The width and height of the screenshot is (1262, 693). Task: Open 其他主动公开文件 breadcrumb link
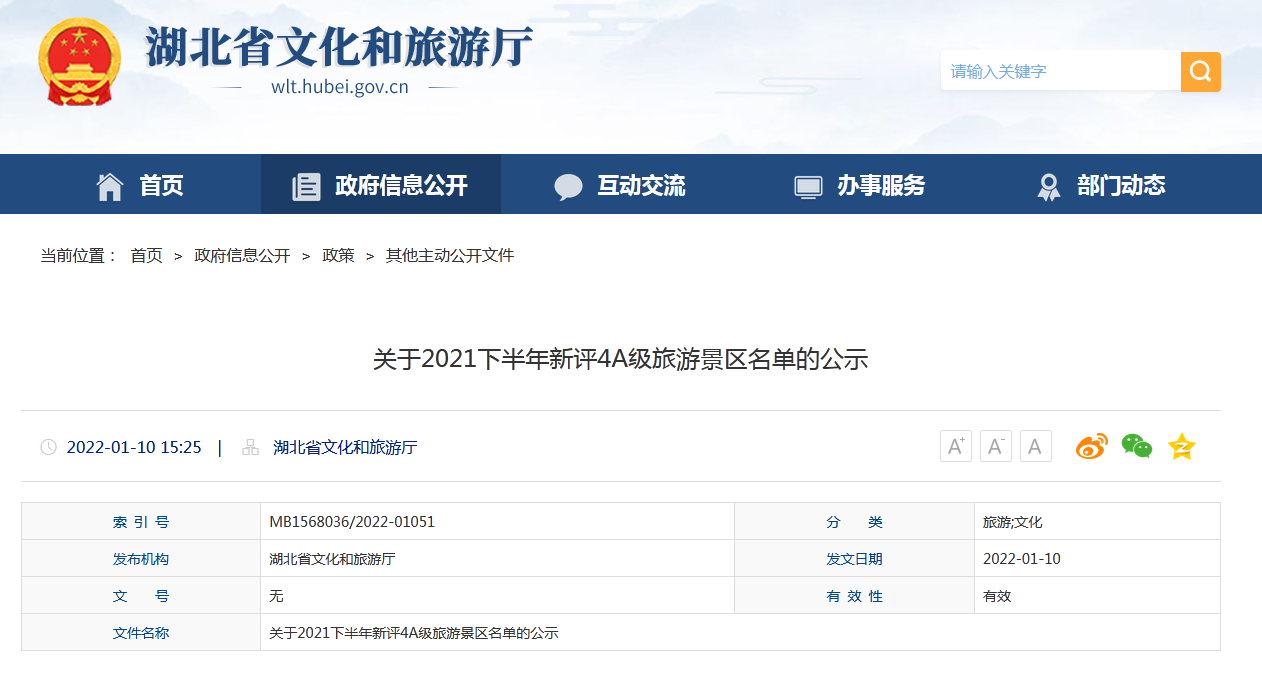450,256
